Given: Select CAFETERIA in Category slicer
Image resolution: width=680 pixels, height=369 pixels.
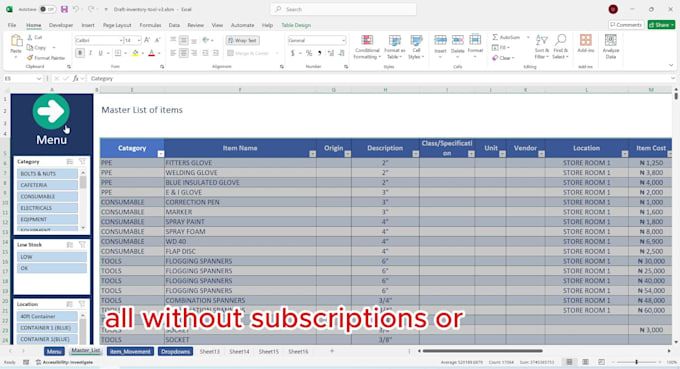Looking at the screenshot, I should coord(47,185).
